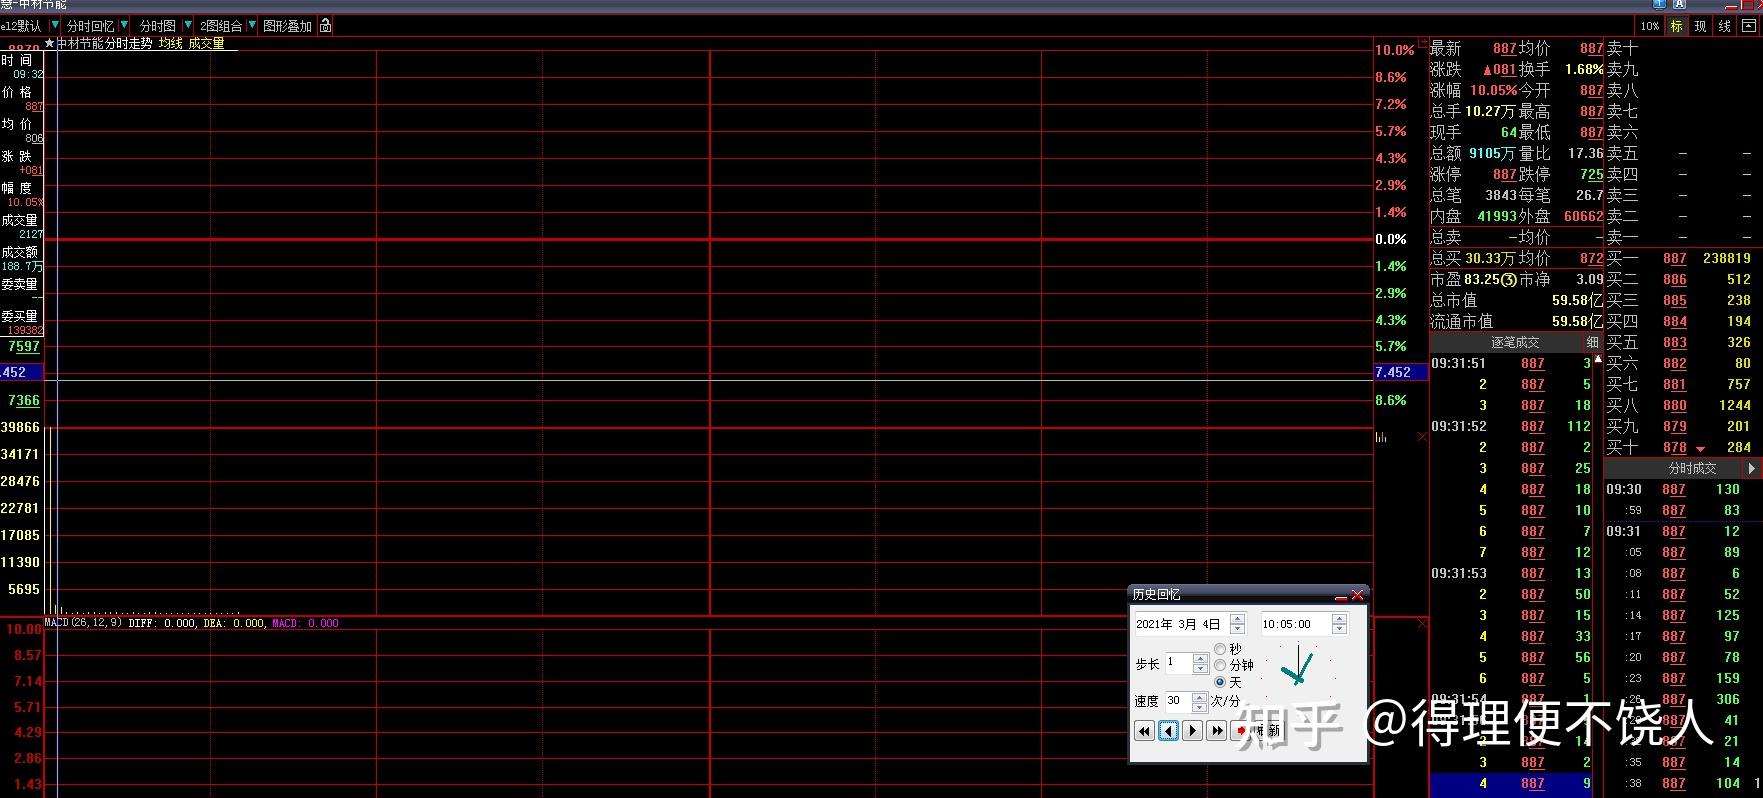Toggle the 标 display mode
Viewport: 1763px width, 798px height.
pos(1677,26)
